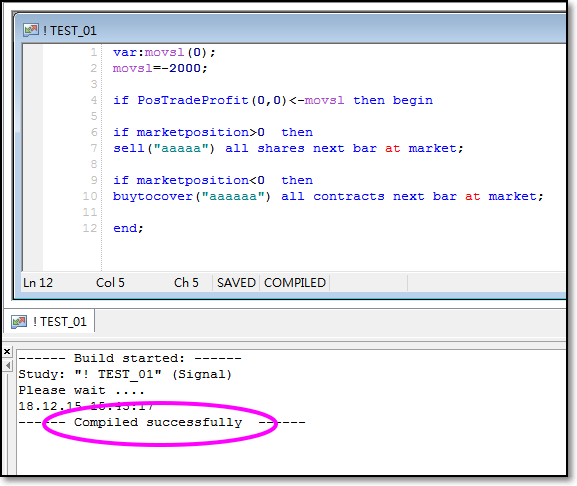
Task: Click the 'Col 5' status bar entry
Action: coord(110,283)
